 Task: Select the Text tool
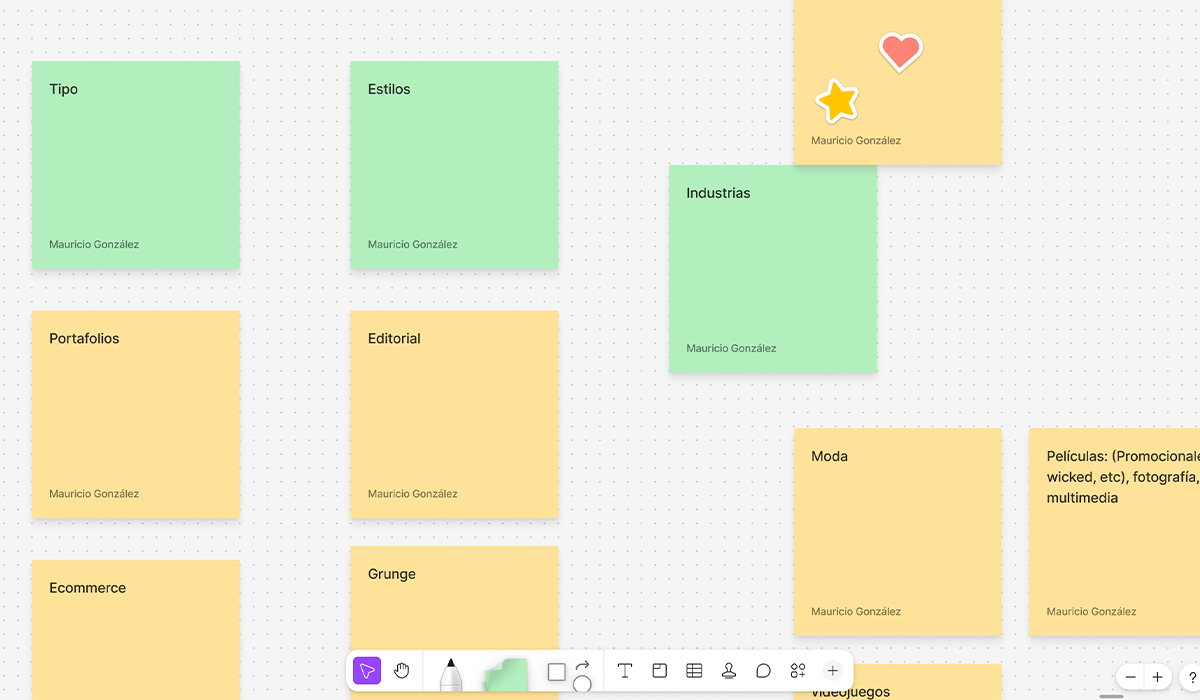pyautogui.click(x=625, y=671)
